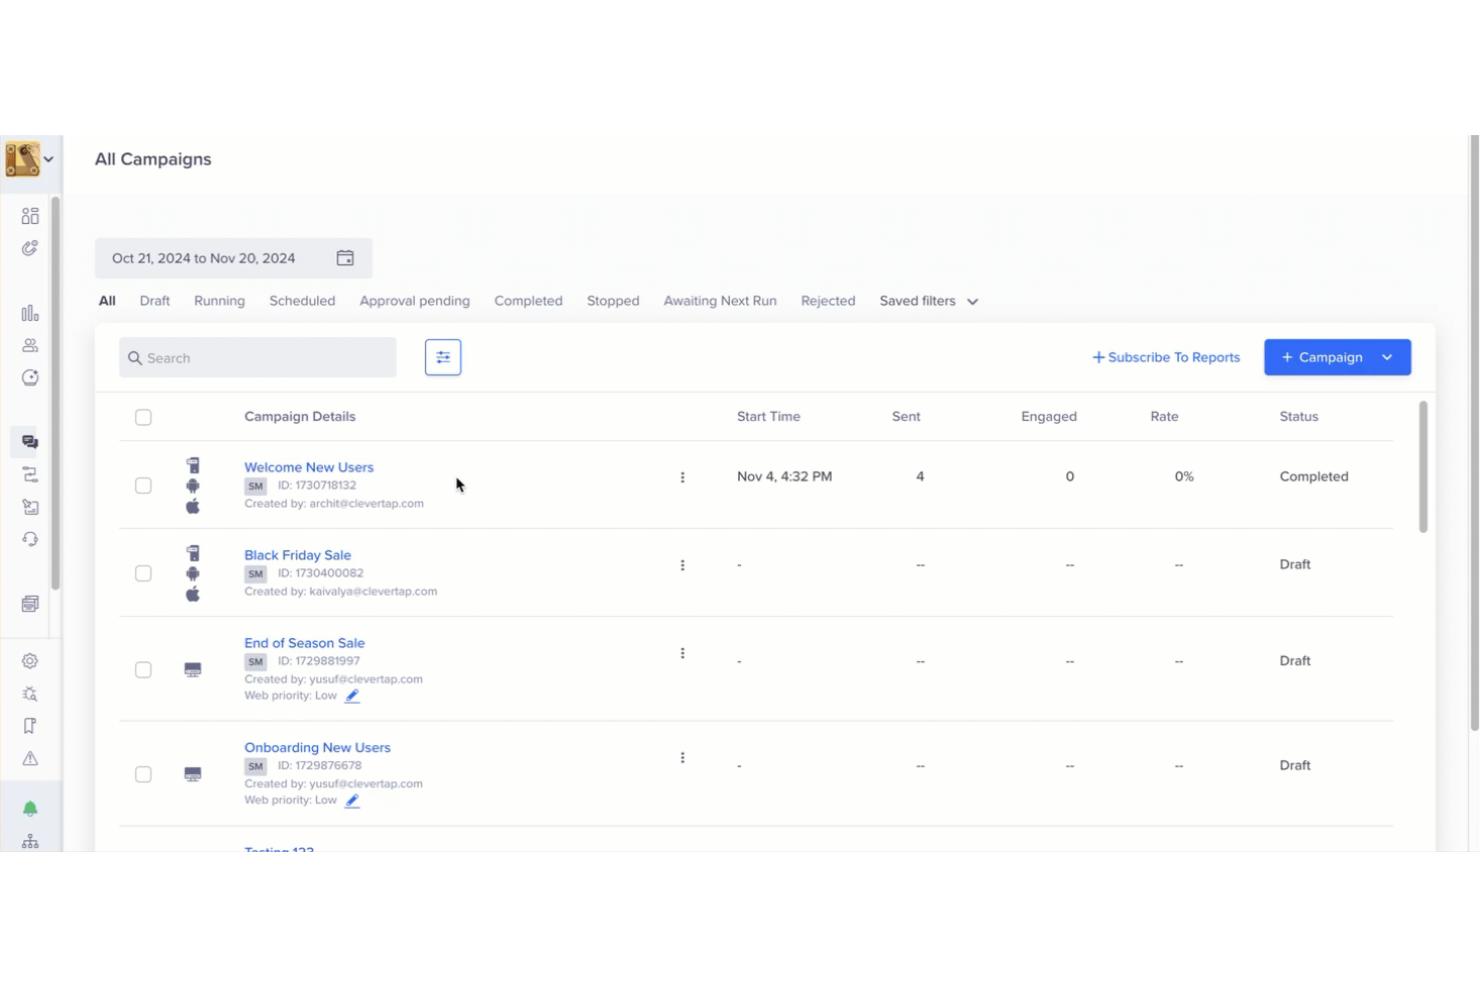Open three-dot menu for Onboarding New Users

683,758
